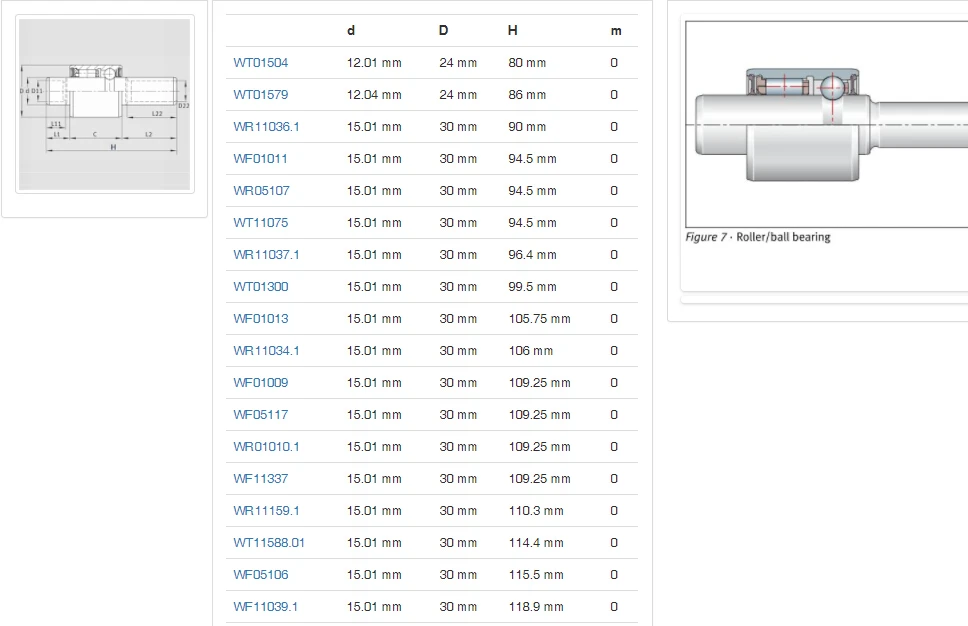Select part number WR11037.1
968x626 pixels.
coord(266,255)
